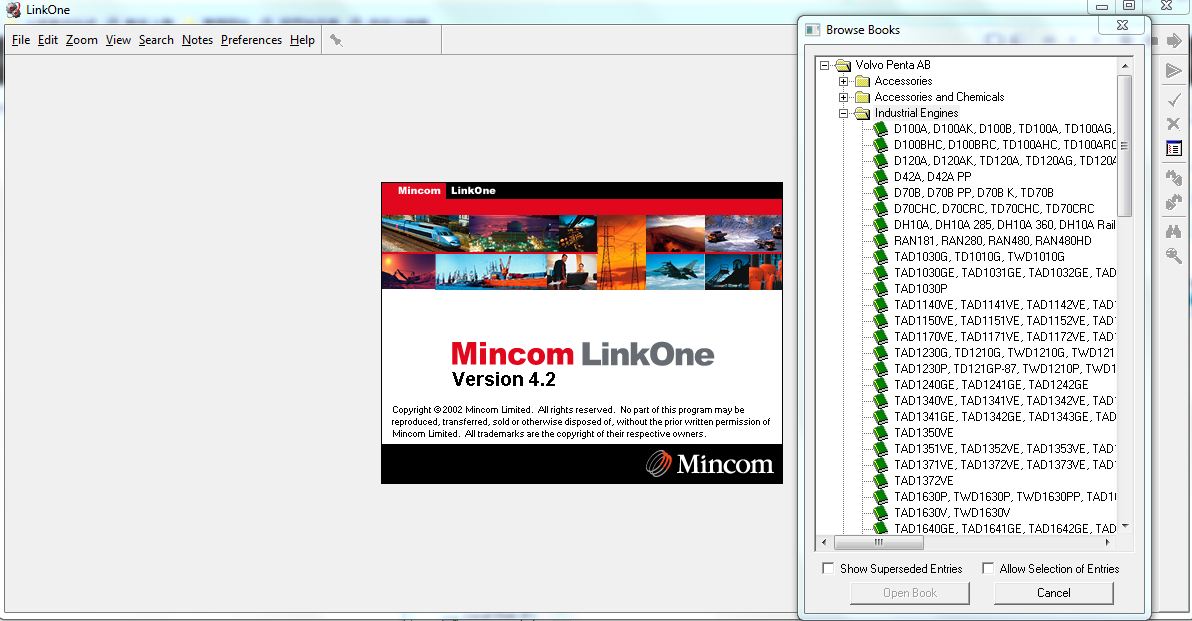This screenshot has width=1192, height=621.
Task: Enable the Show Superseded Entries checkbox
Action: pos(828,569)
